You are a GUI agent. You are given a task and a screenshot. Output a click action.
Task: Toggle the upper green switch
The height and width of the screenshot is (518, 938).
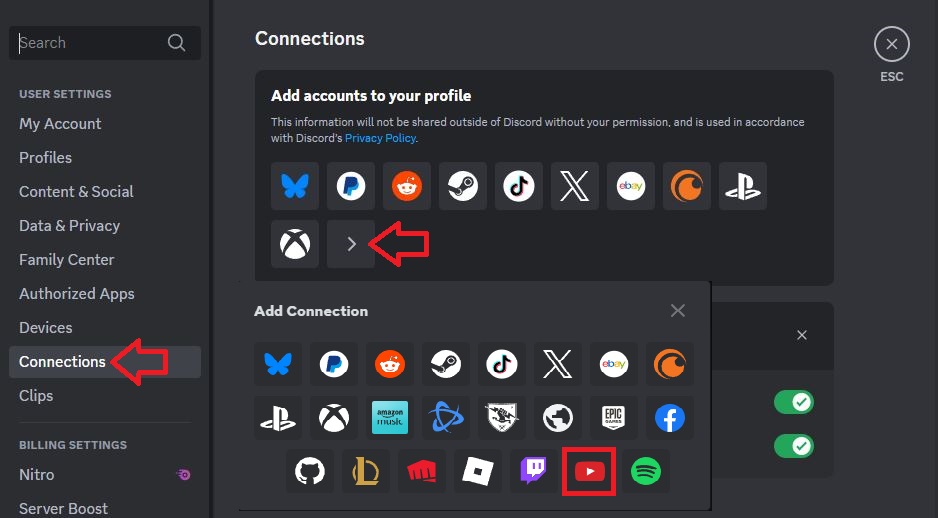click(x=794, y=402)
